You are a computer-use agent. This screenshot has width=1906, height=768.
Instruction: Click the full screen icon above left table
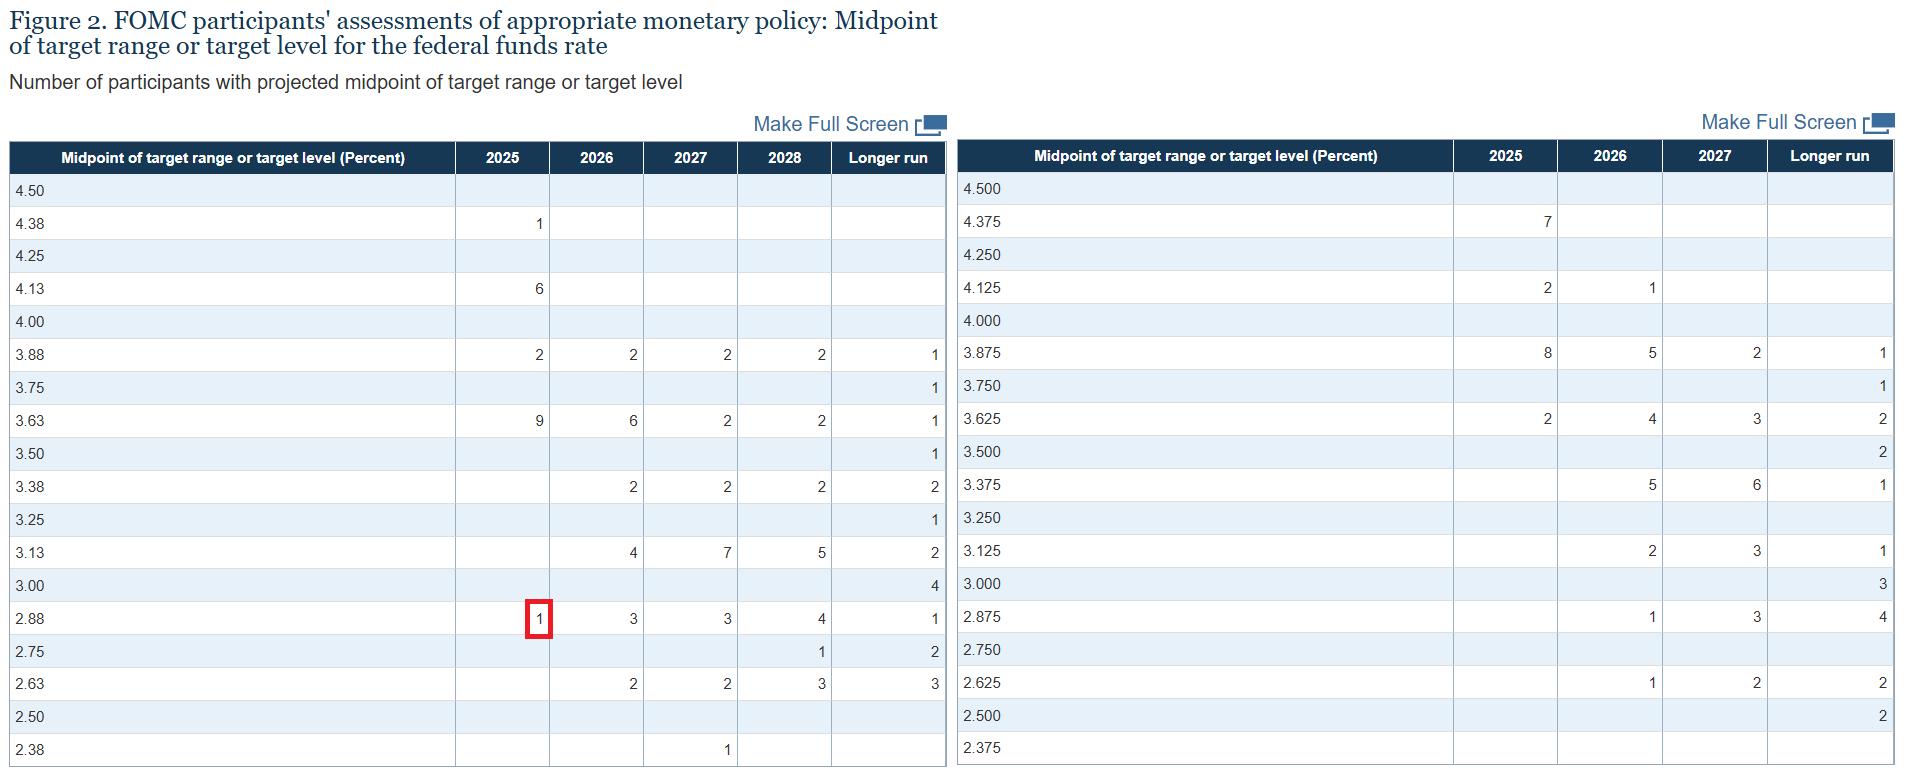point(931,125)
